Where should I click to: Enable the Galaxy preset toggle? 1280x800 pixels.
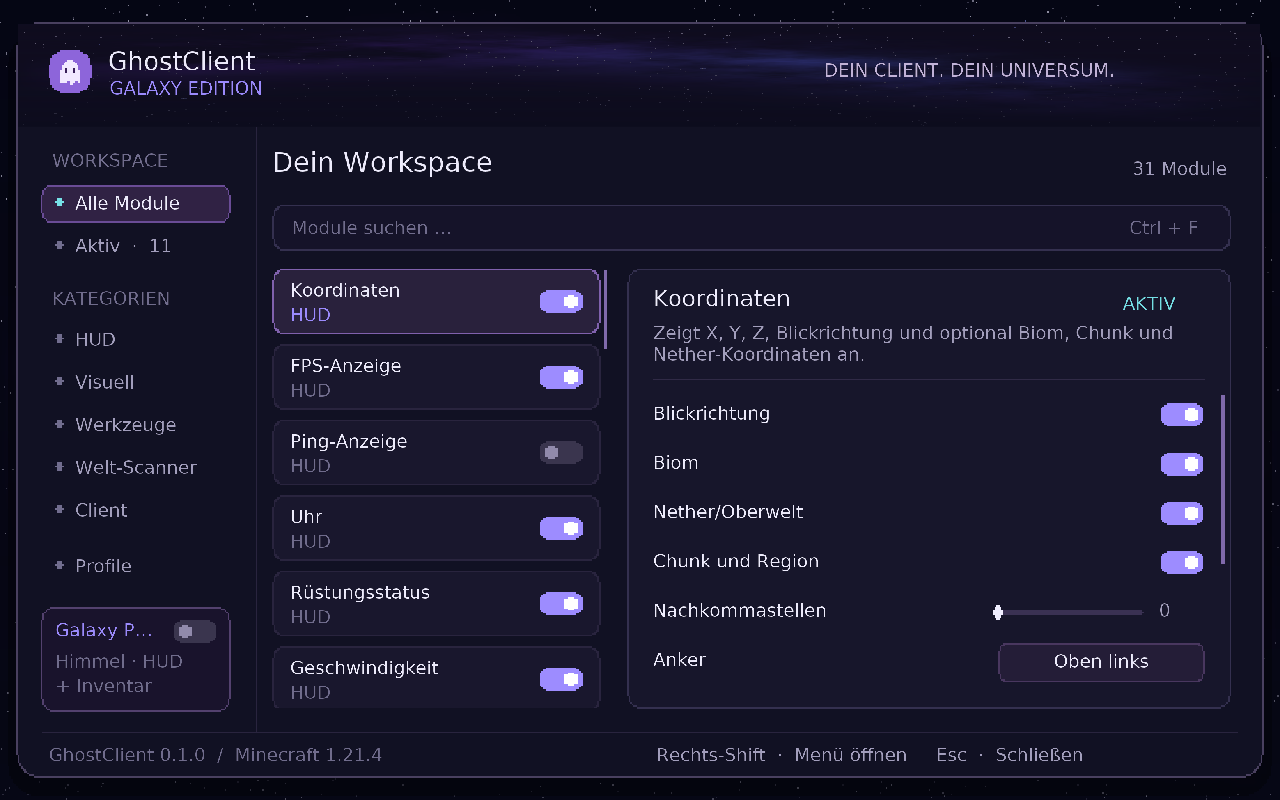[x=194, y=631]
